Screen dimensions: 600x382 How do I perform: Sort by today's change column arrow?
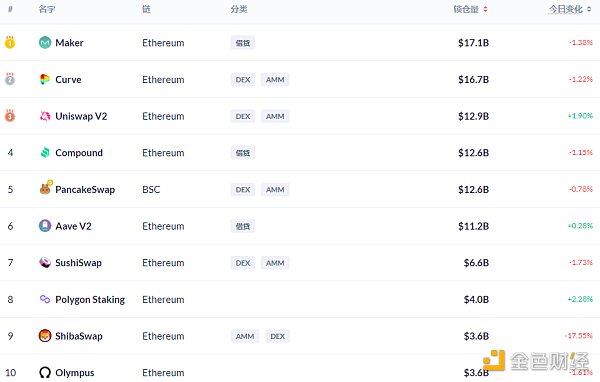tap(589, 9)
